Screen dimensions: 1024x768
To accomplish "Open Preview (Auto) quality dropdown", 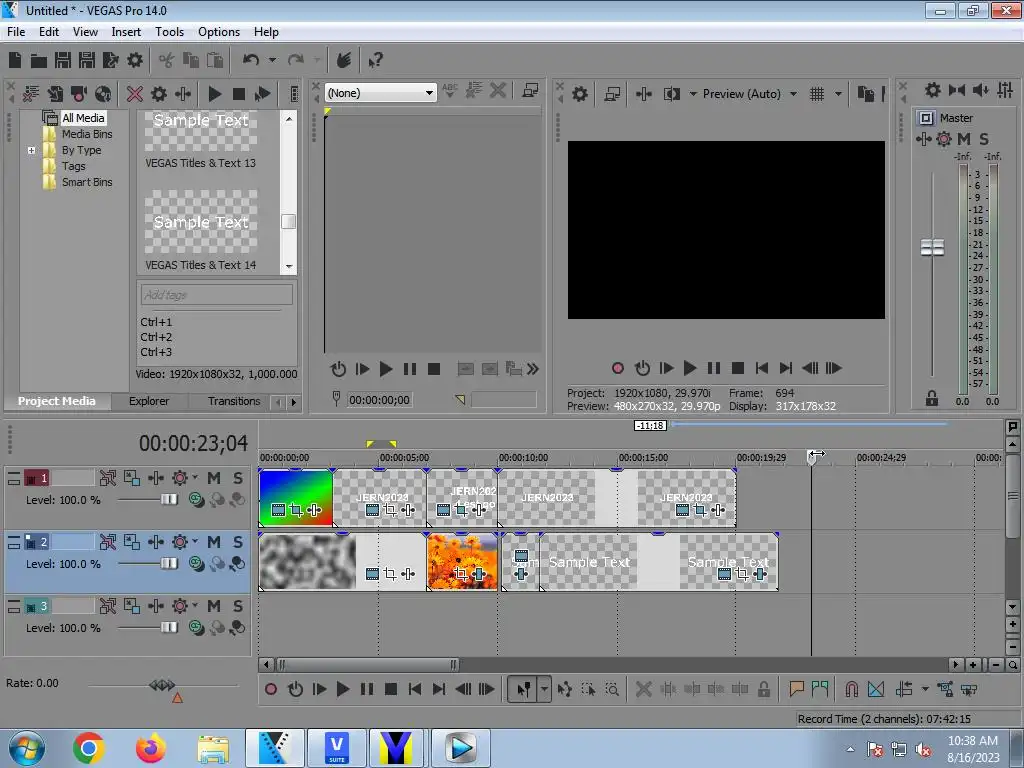I will pos(793,94).
